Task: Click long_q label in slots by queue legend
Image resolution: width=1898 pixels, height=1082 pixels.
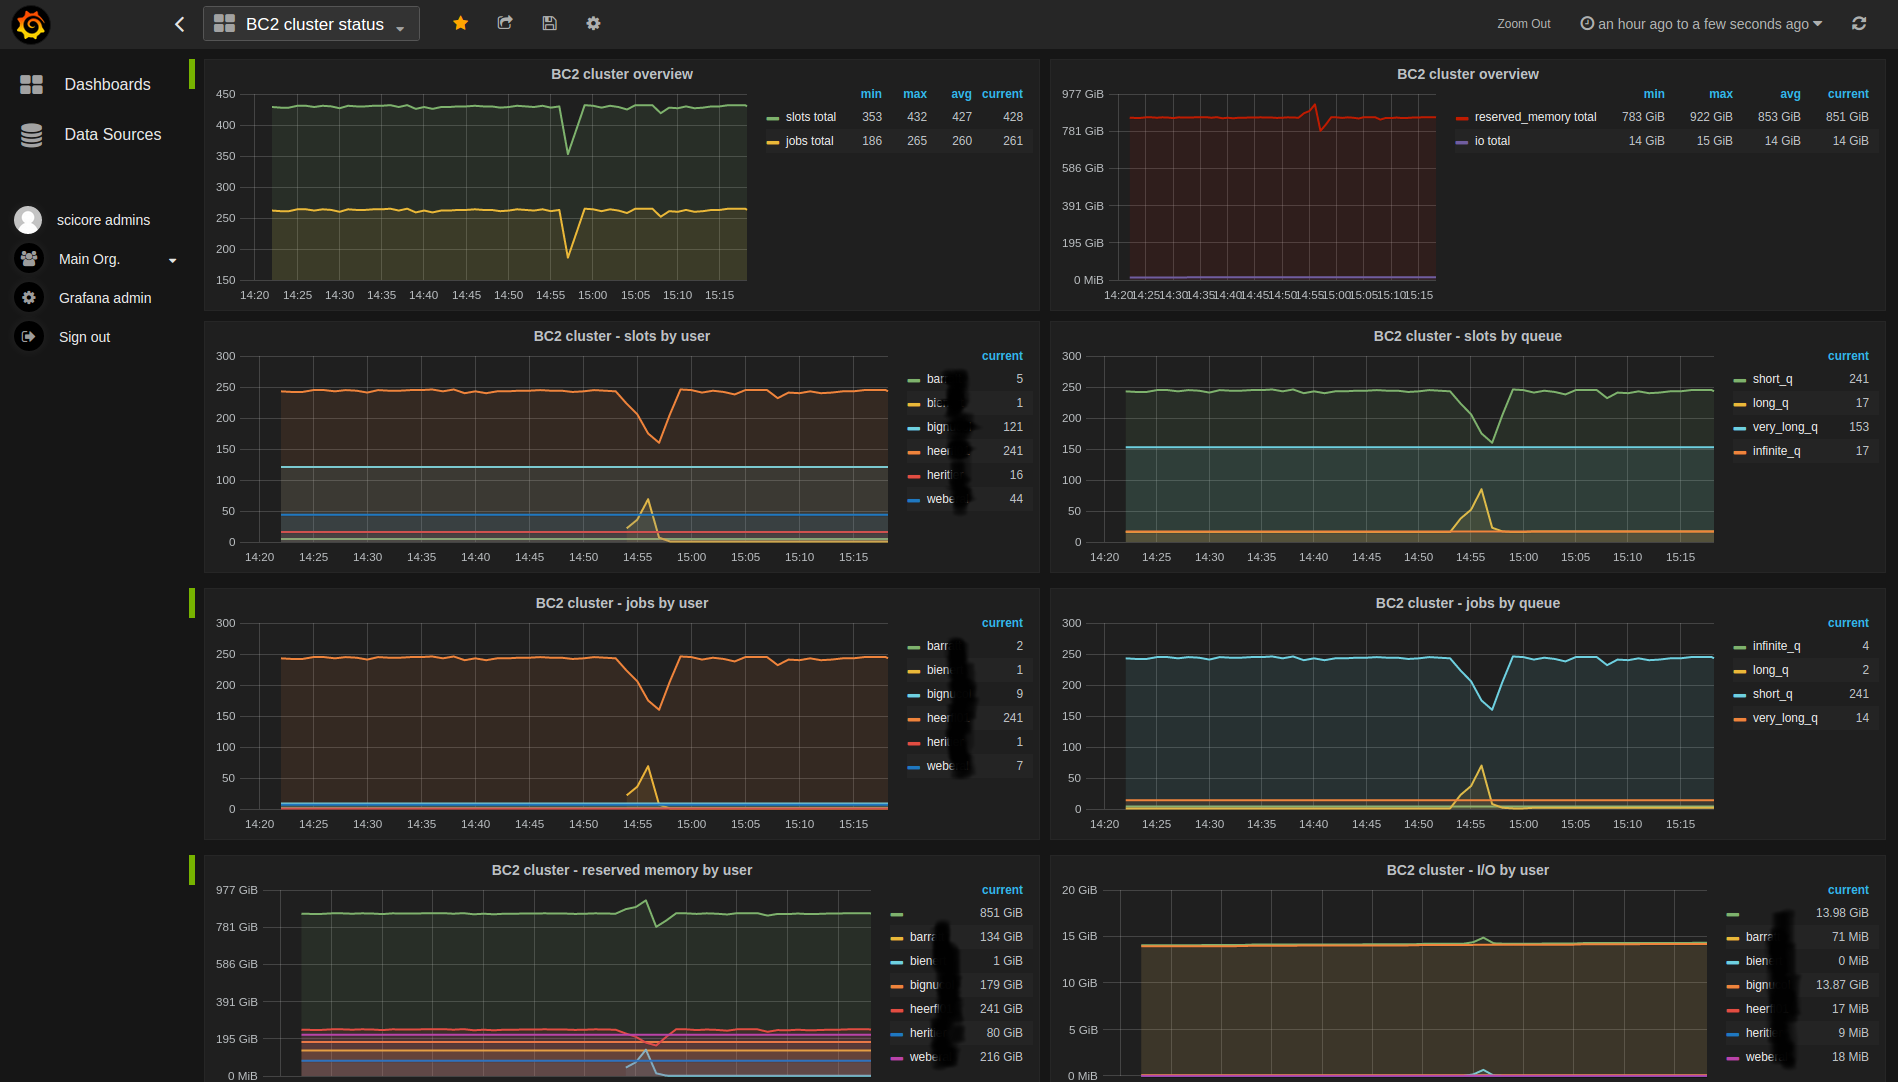Action: click(x=1770, y=403)
